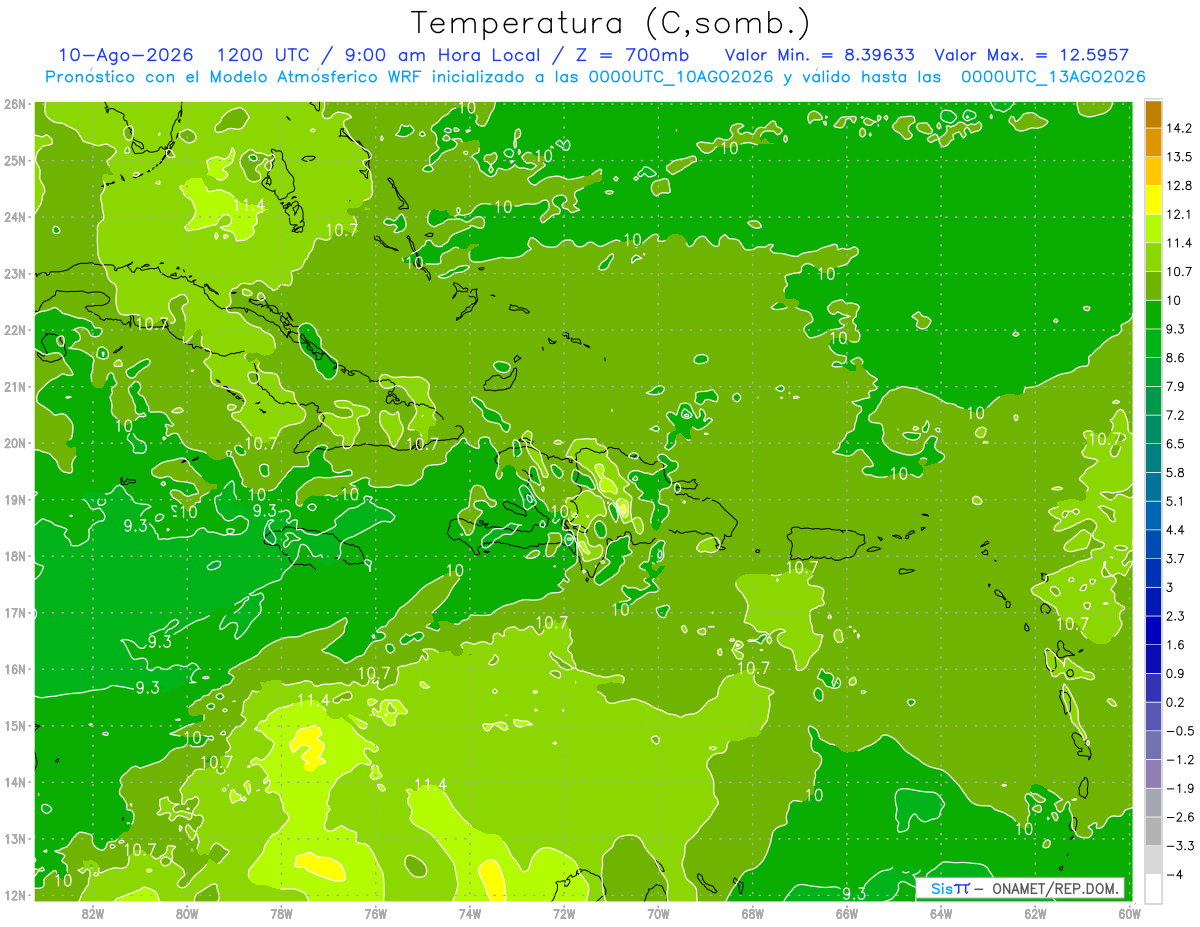Click the '9.3' contour label left of SisTT credit
This screenshot has width=1200, height=927.
(854, 892)
